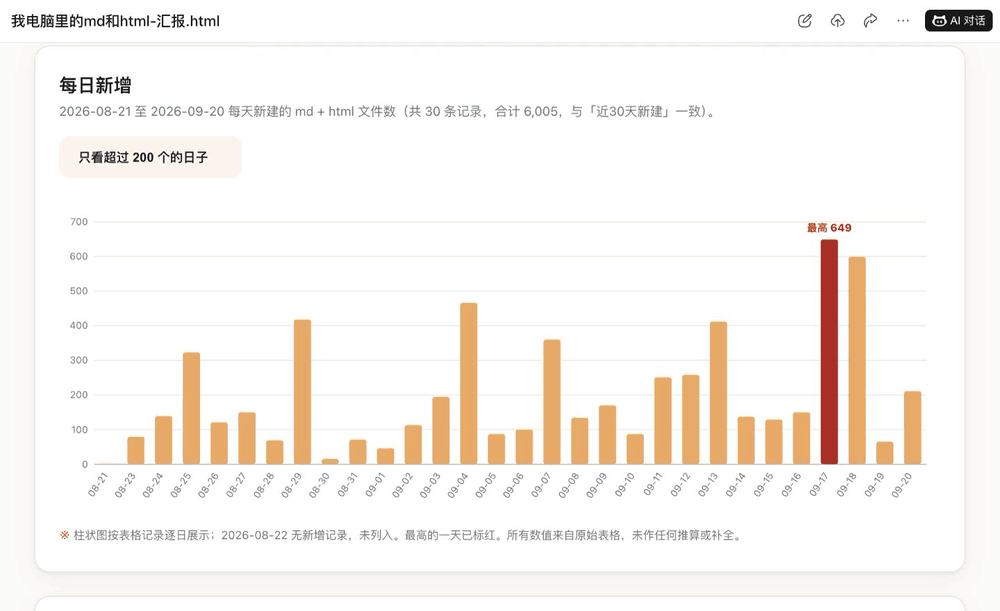Click the 09-16 x-axis date label

click(791, 485)
